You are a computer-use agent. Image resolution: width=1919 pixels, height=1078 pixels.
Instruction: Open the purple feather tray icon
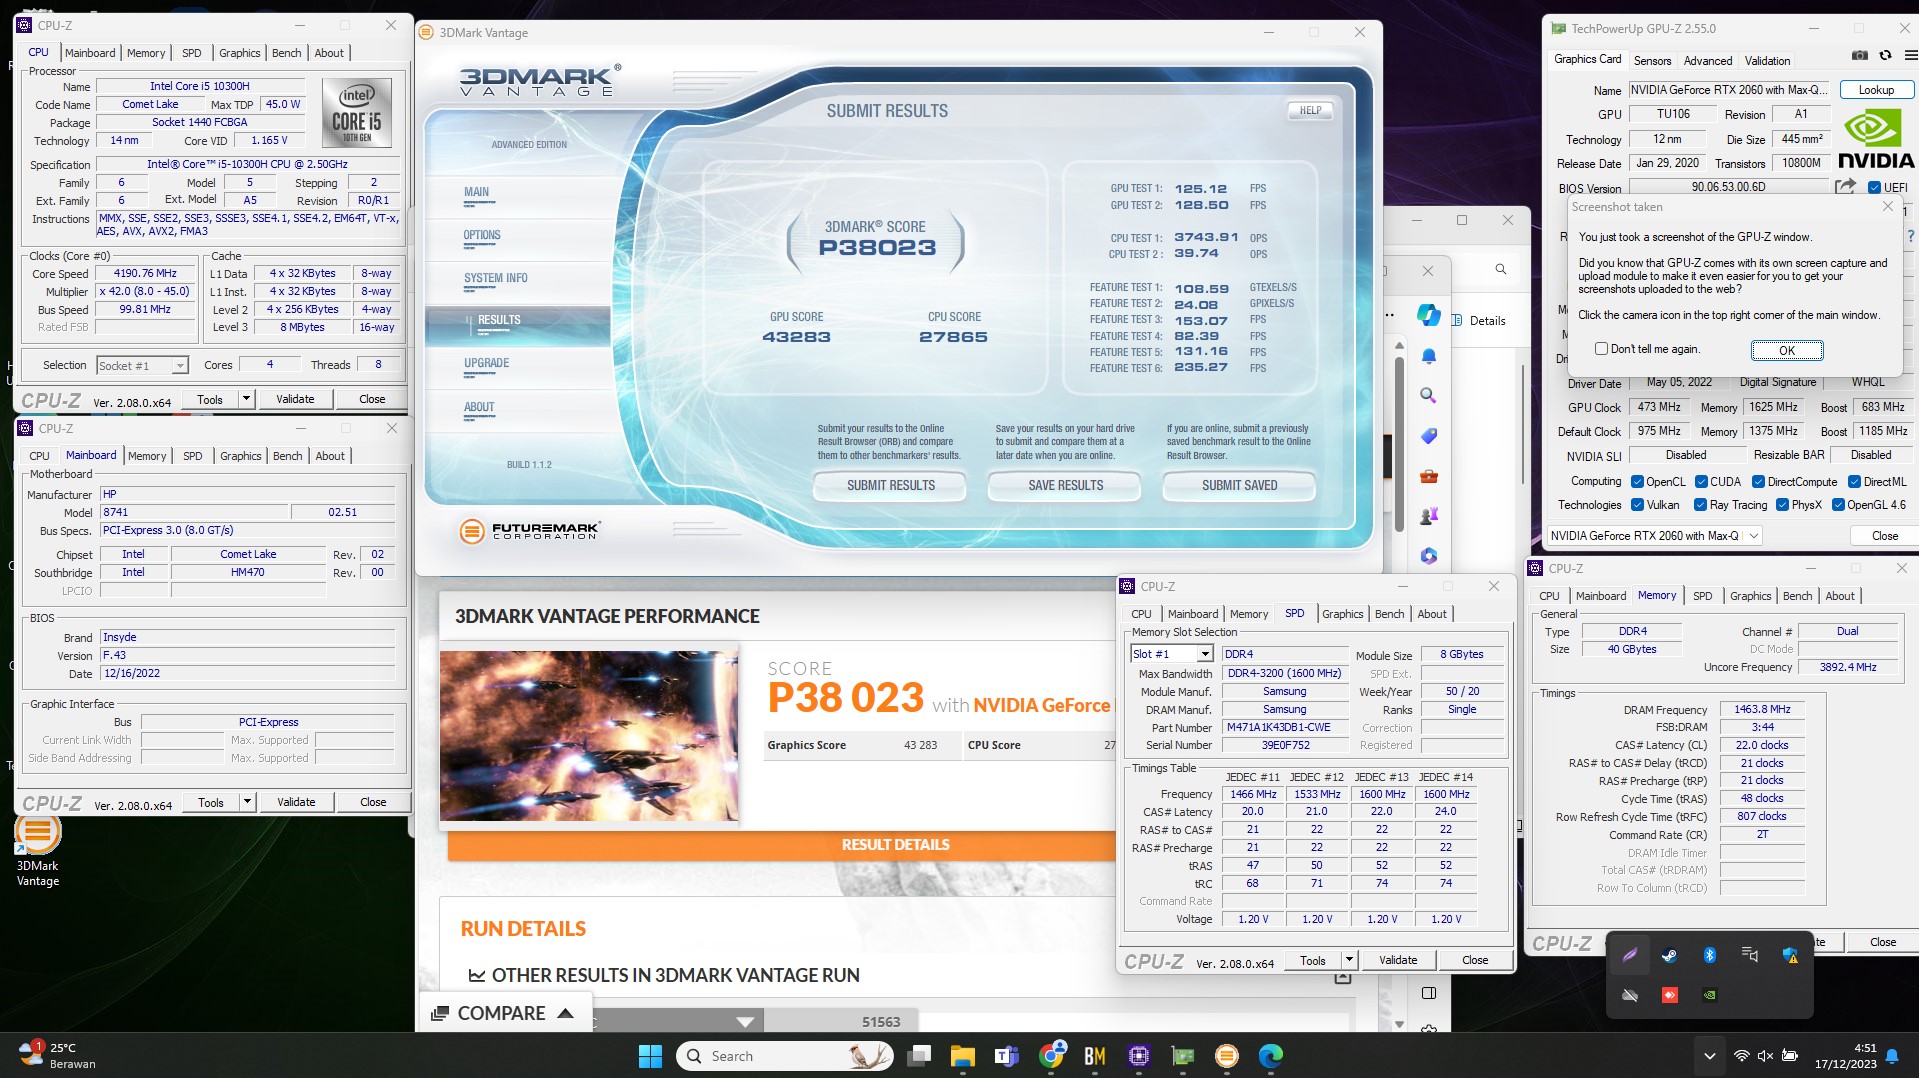coord(1629,955)
